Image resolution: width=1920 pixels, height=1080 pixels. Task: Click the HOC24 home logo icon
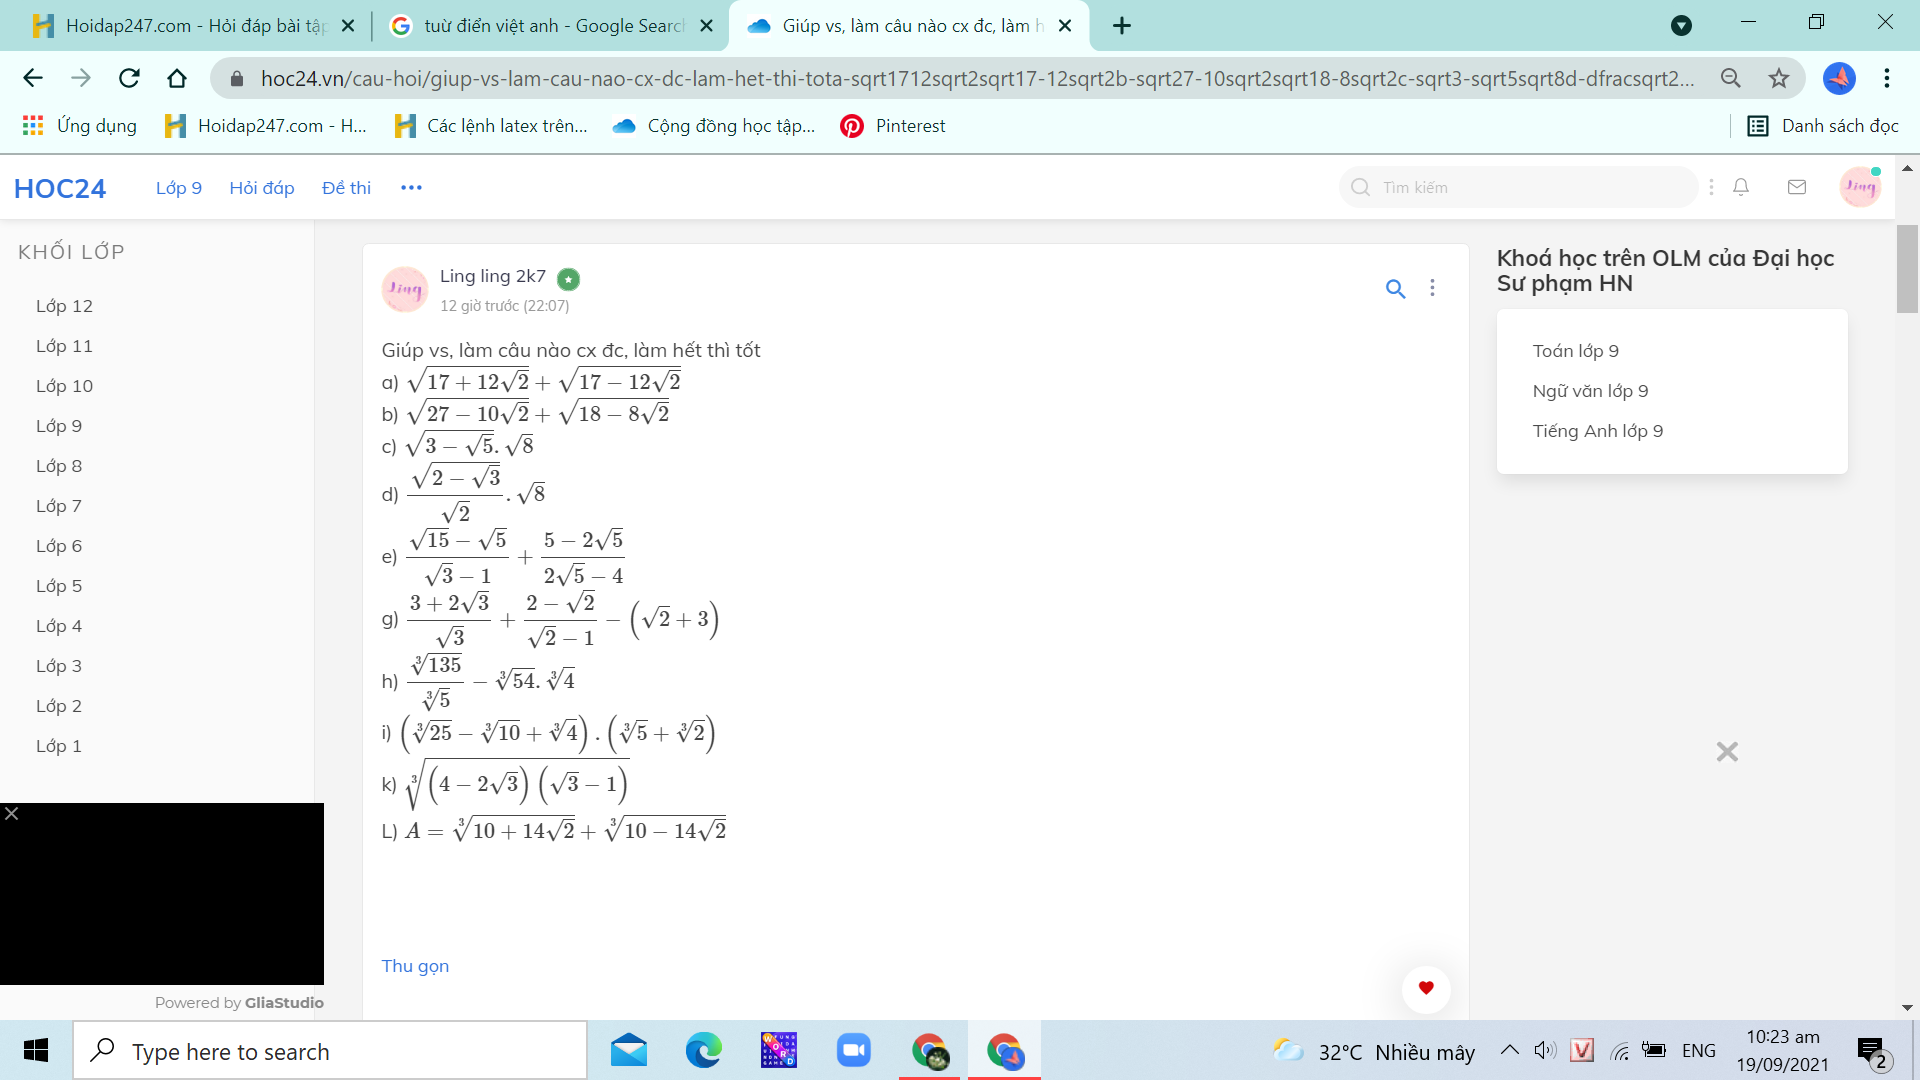(x=58, y=186)
